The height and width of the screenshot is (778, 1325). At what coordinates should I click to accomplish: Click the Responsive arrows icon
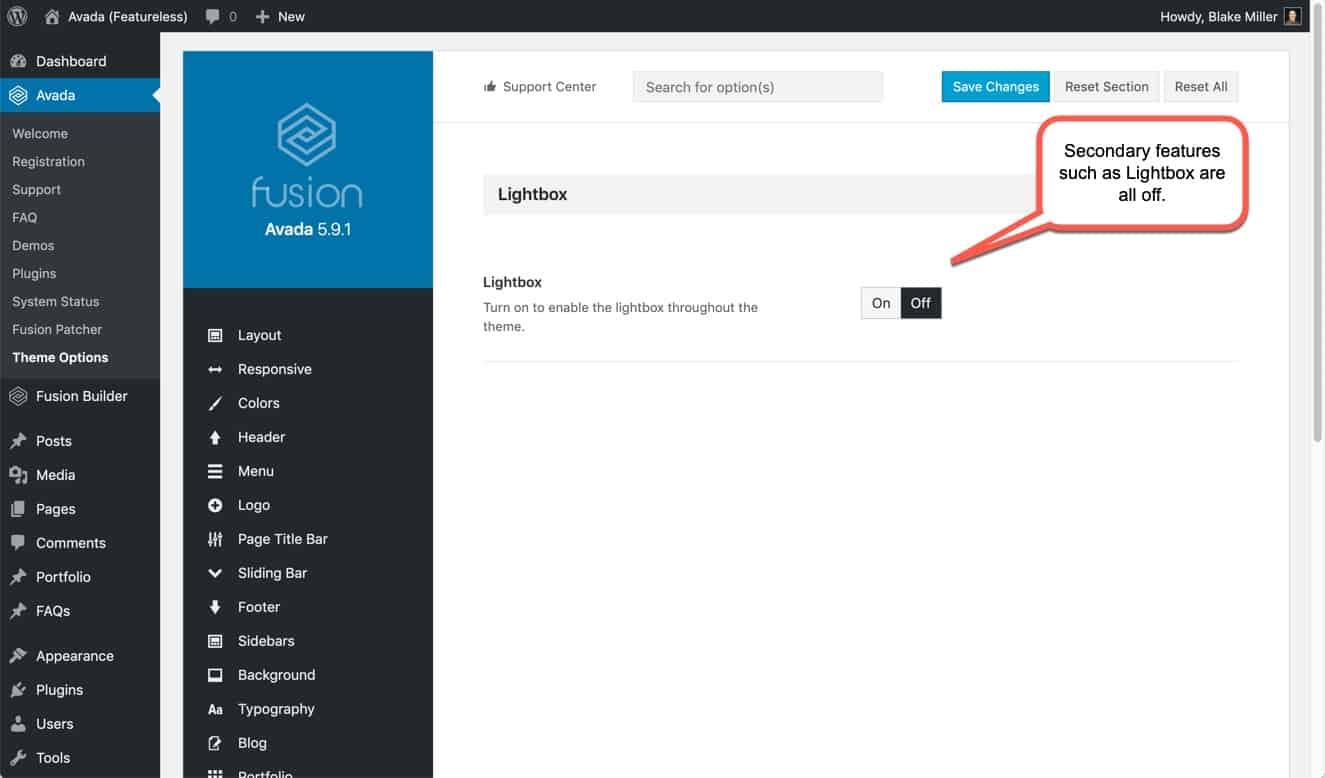pyautogui.click(x=215, y=369)
